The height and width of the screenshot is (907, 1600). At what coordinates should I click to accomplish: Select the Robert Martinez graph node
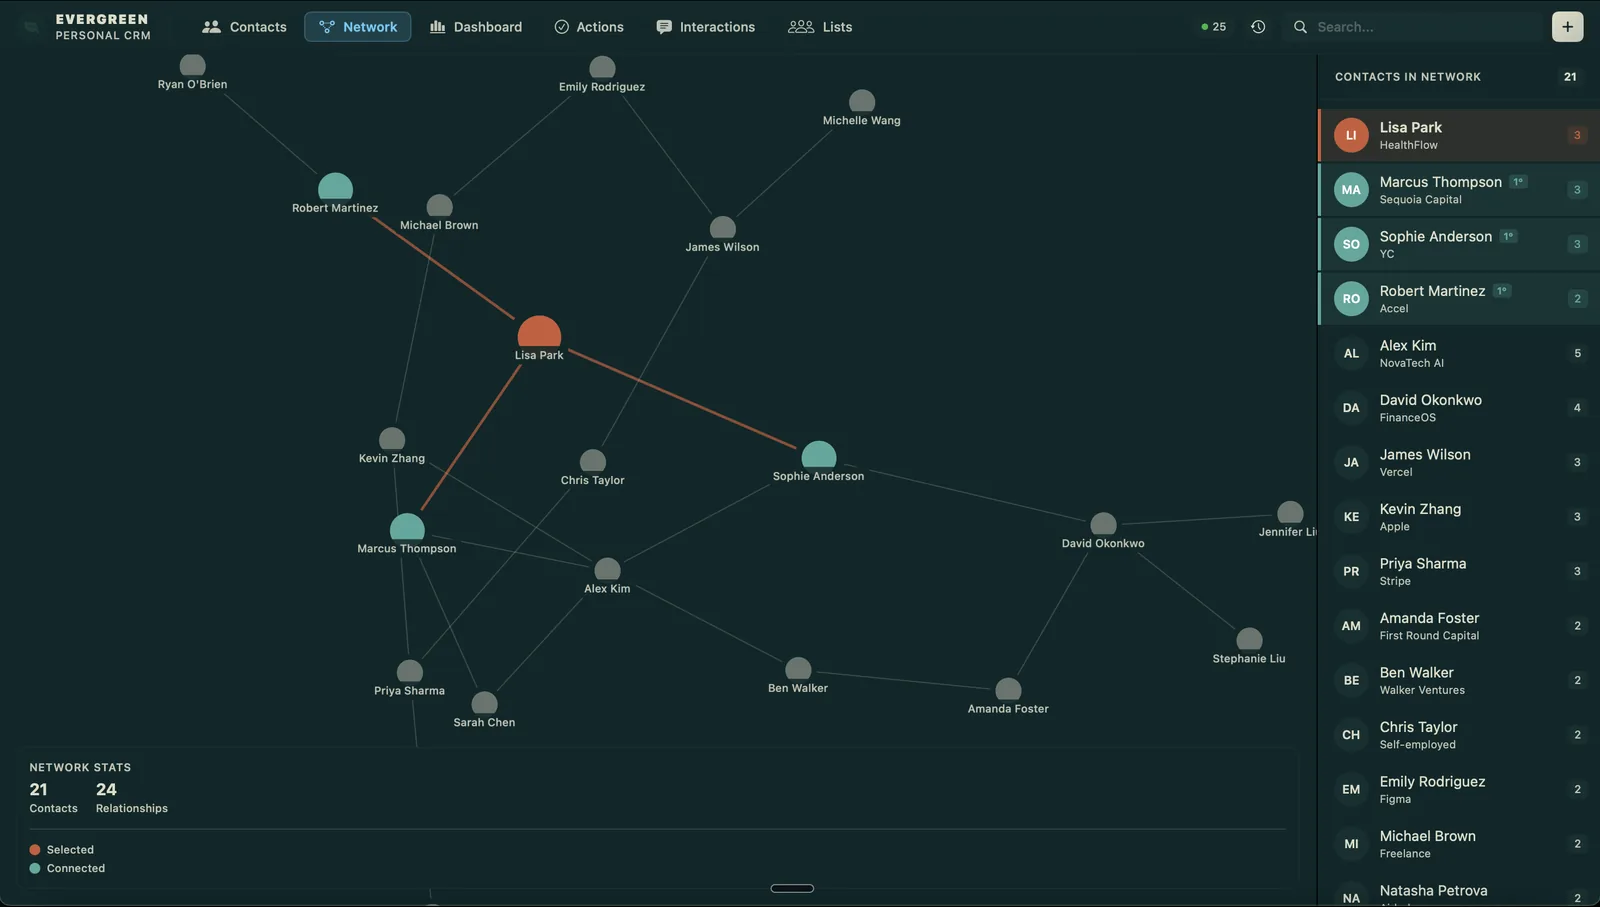[x=335, y=187]
